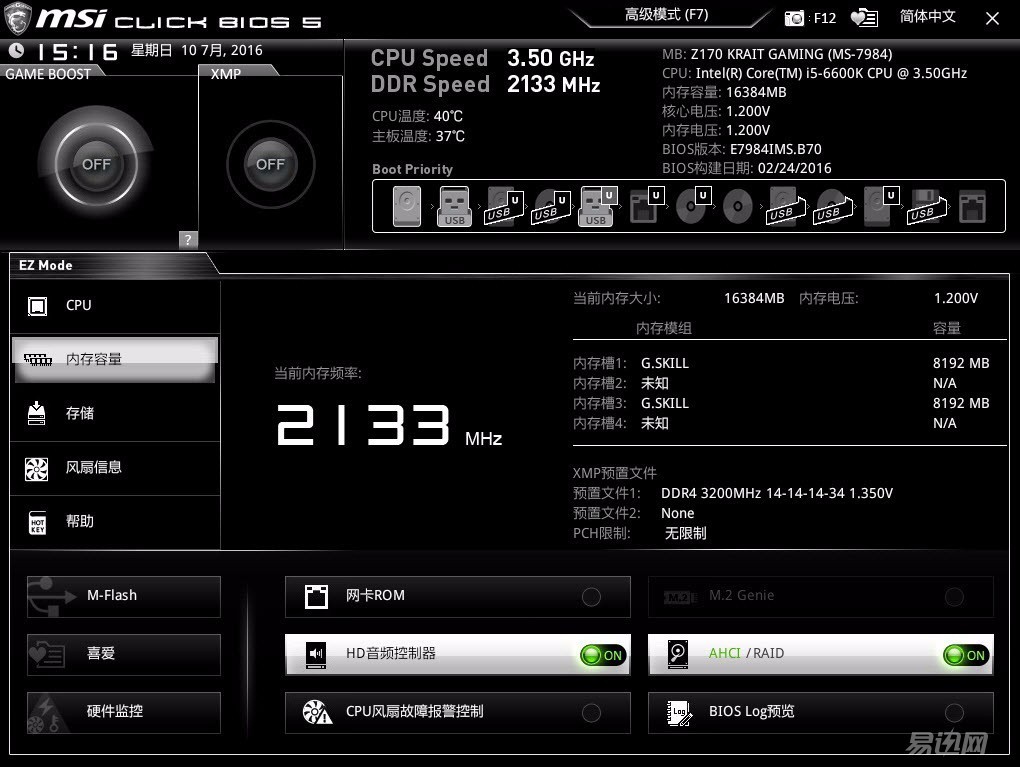Viewport: 1020px width, 767px height.
Task: Select the plain hard disk boot device icon
Action: click(407, 206)
